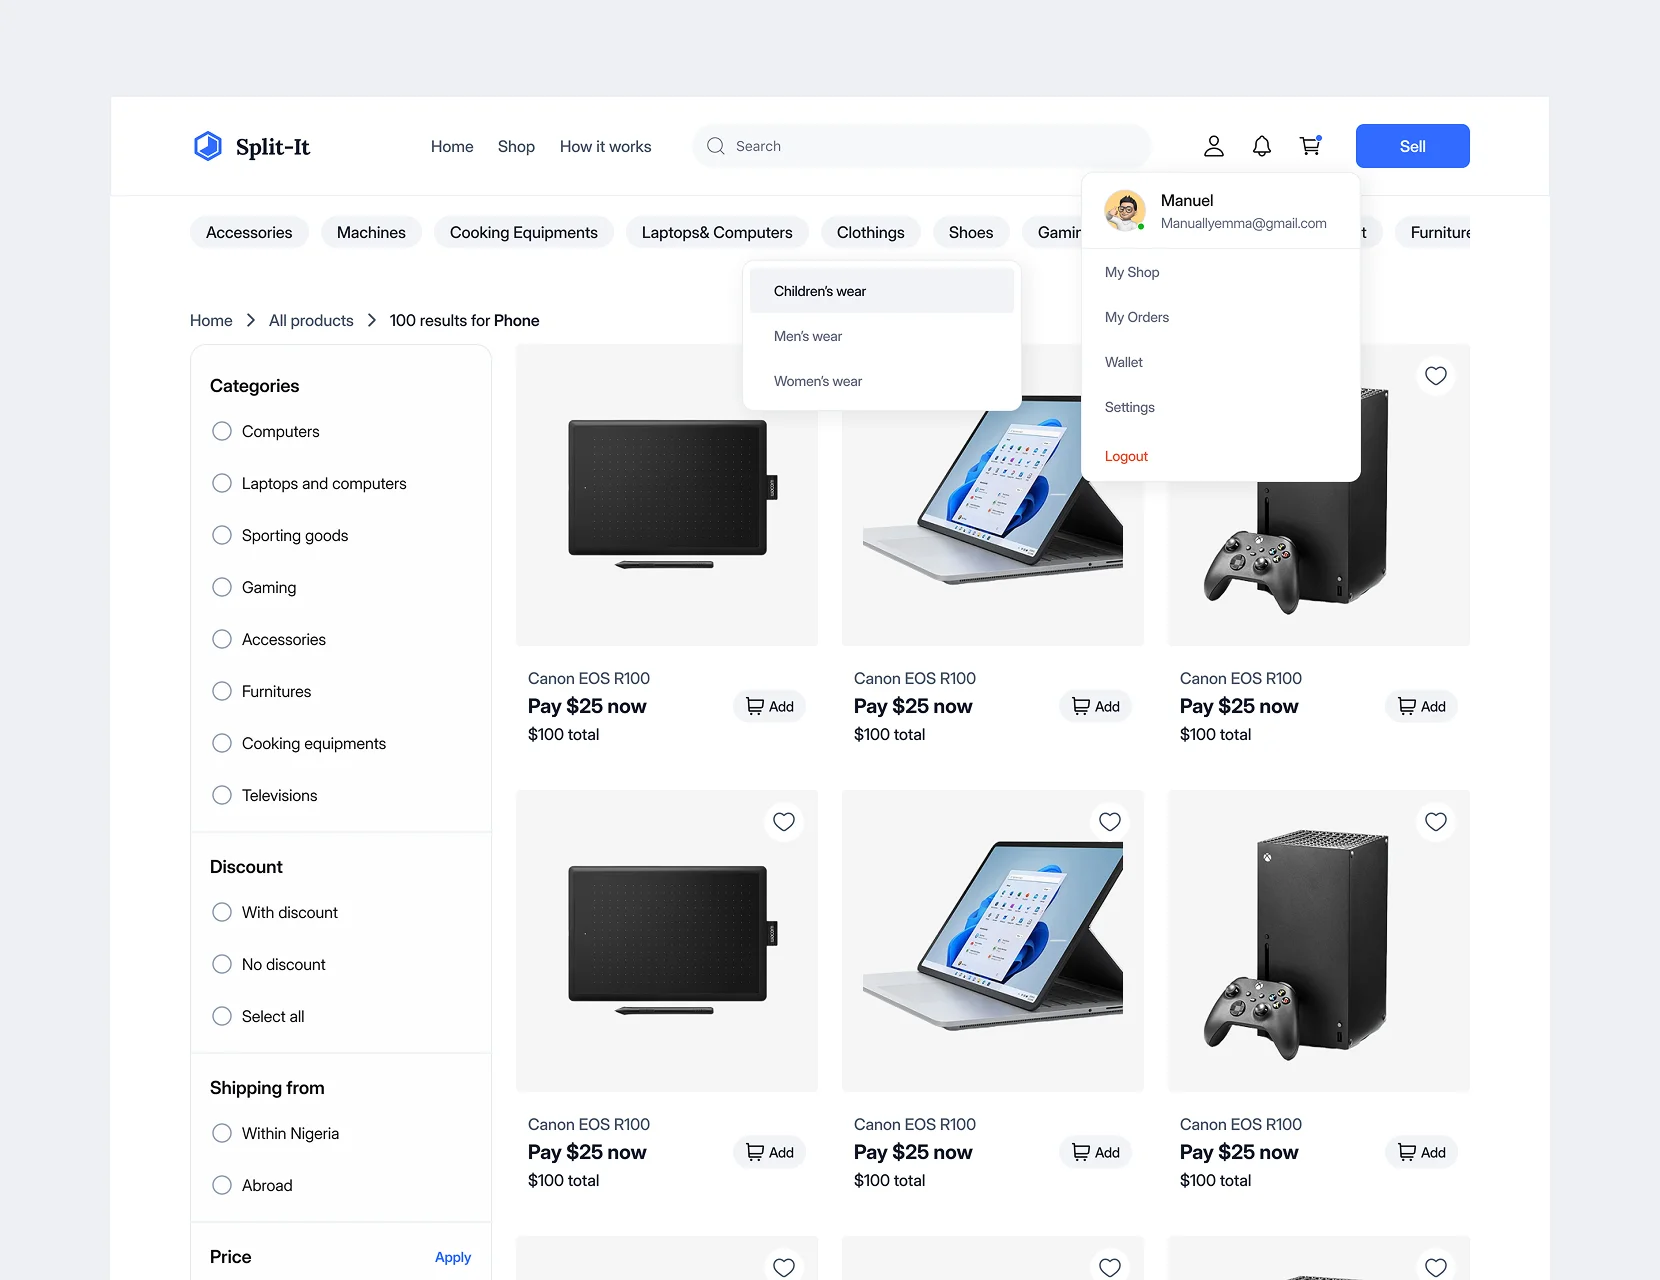Viewport: 1660px width, 1280px height.
Task: Open the Laptops& Computers category chip
Action: pyautogui.click(x=717, y=232)
